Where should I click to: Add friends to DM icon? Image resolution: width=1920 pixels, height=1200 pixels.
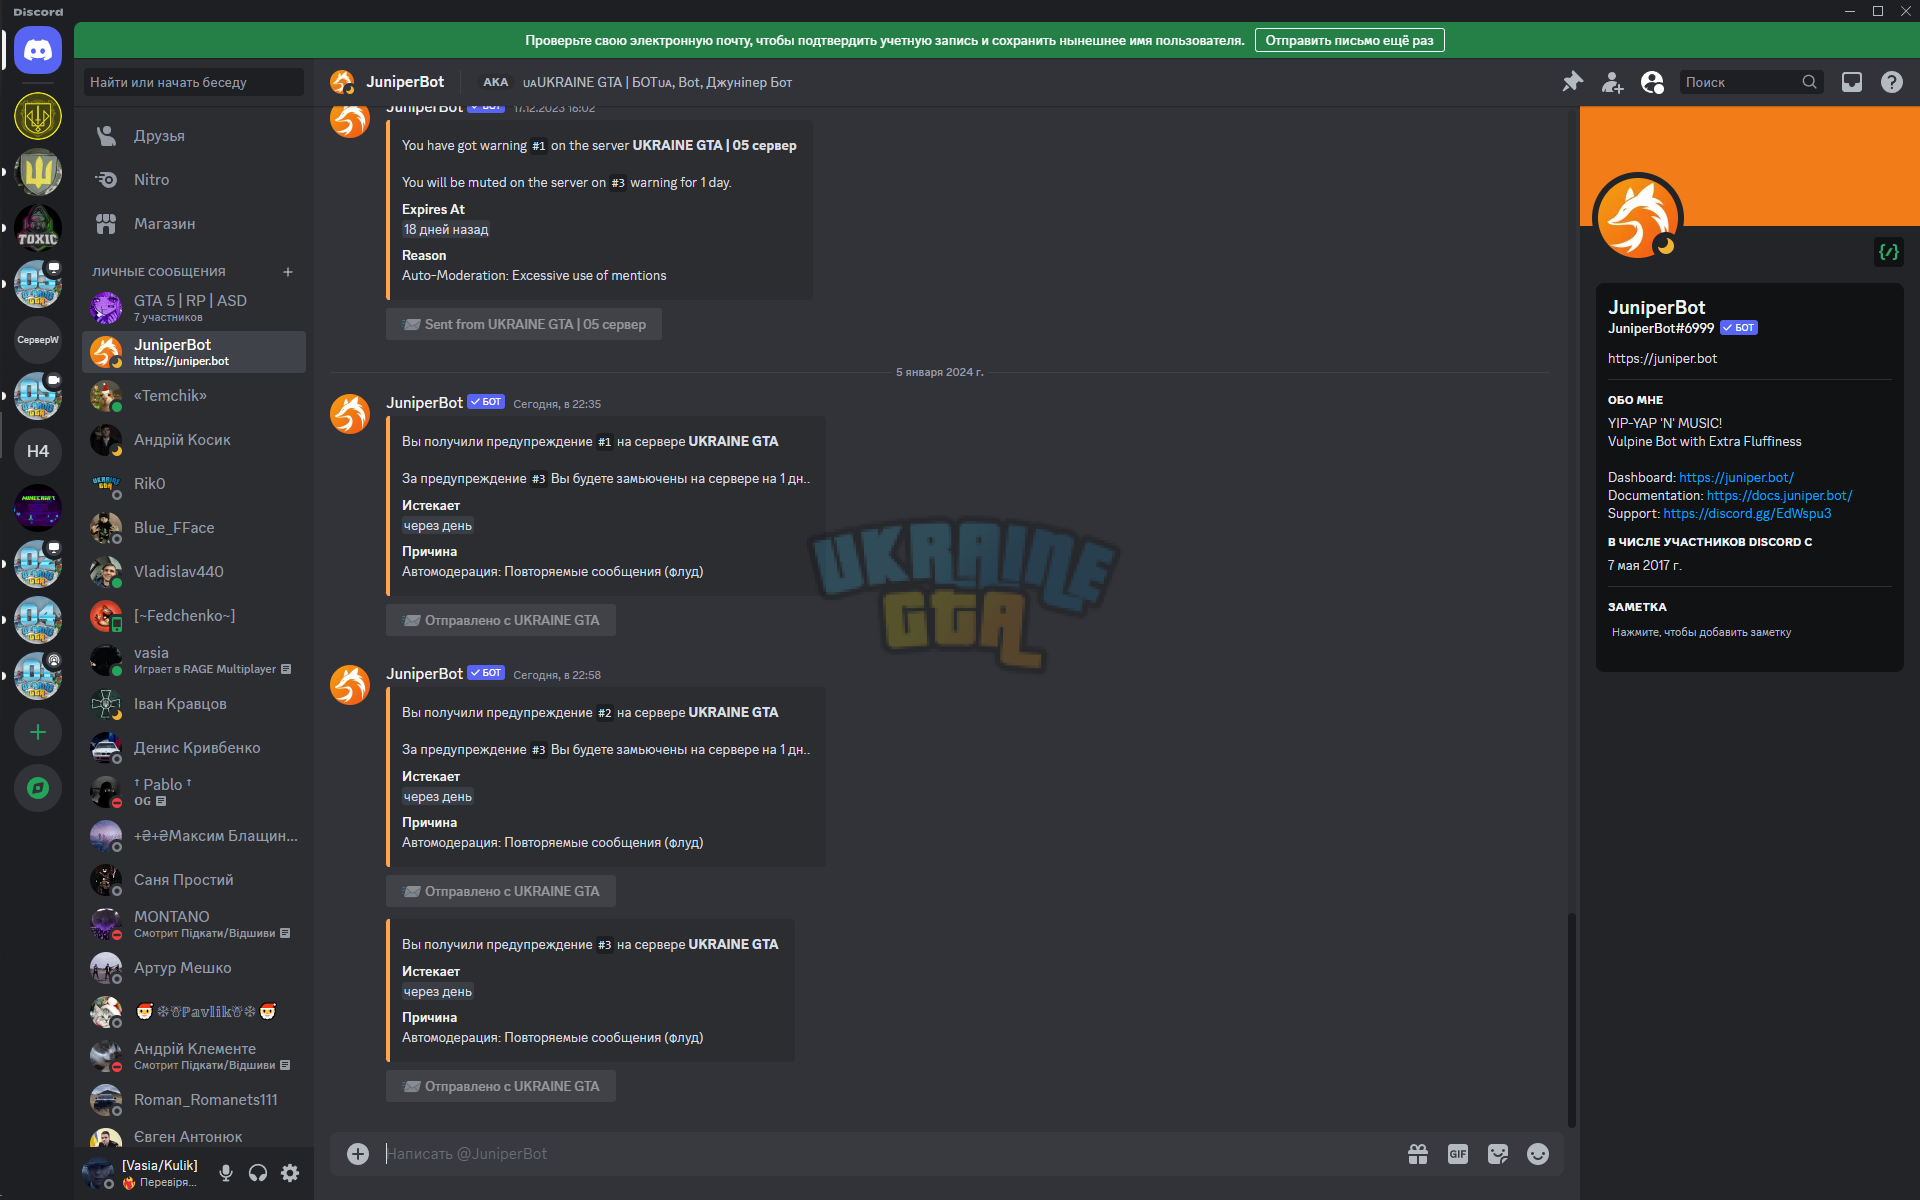[1612, 82]
